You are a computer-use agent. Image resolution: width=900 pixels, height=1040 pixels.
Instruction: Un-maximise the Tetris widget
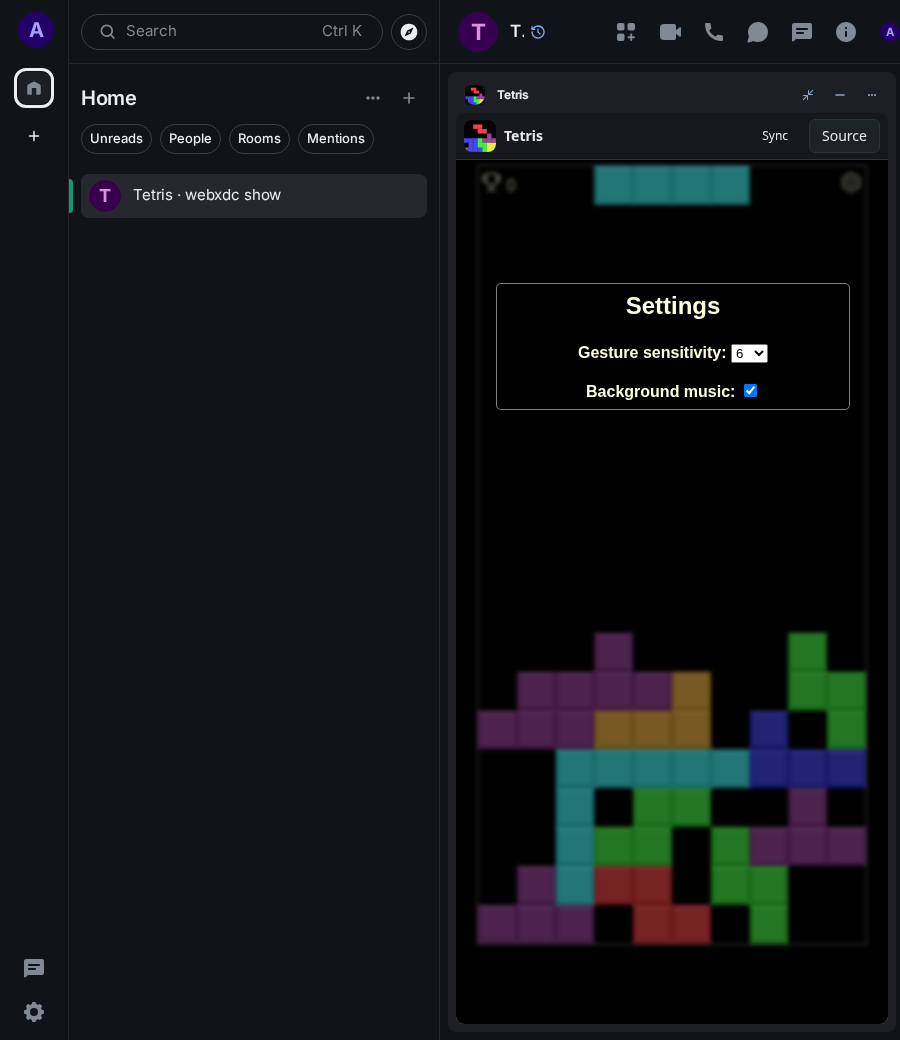pos(808,95)
